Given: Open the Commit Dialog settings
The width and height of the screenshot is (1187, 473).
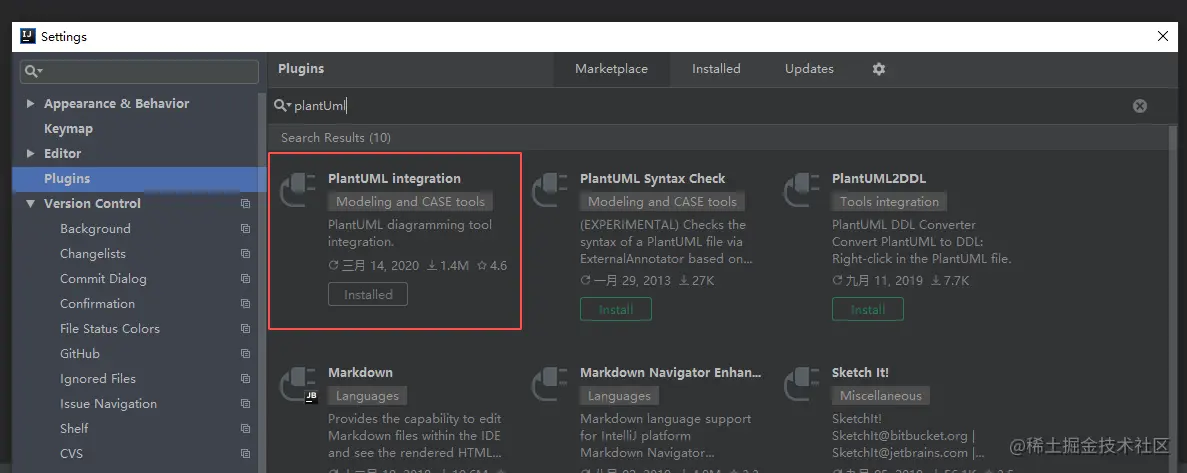Looking at the screenshot, I should [x=103, y=279].
